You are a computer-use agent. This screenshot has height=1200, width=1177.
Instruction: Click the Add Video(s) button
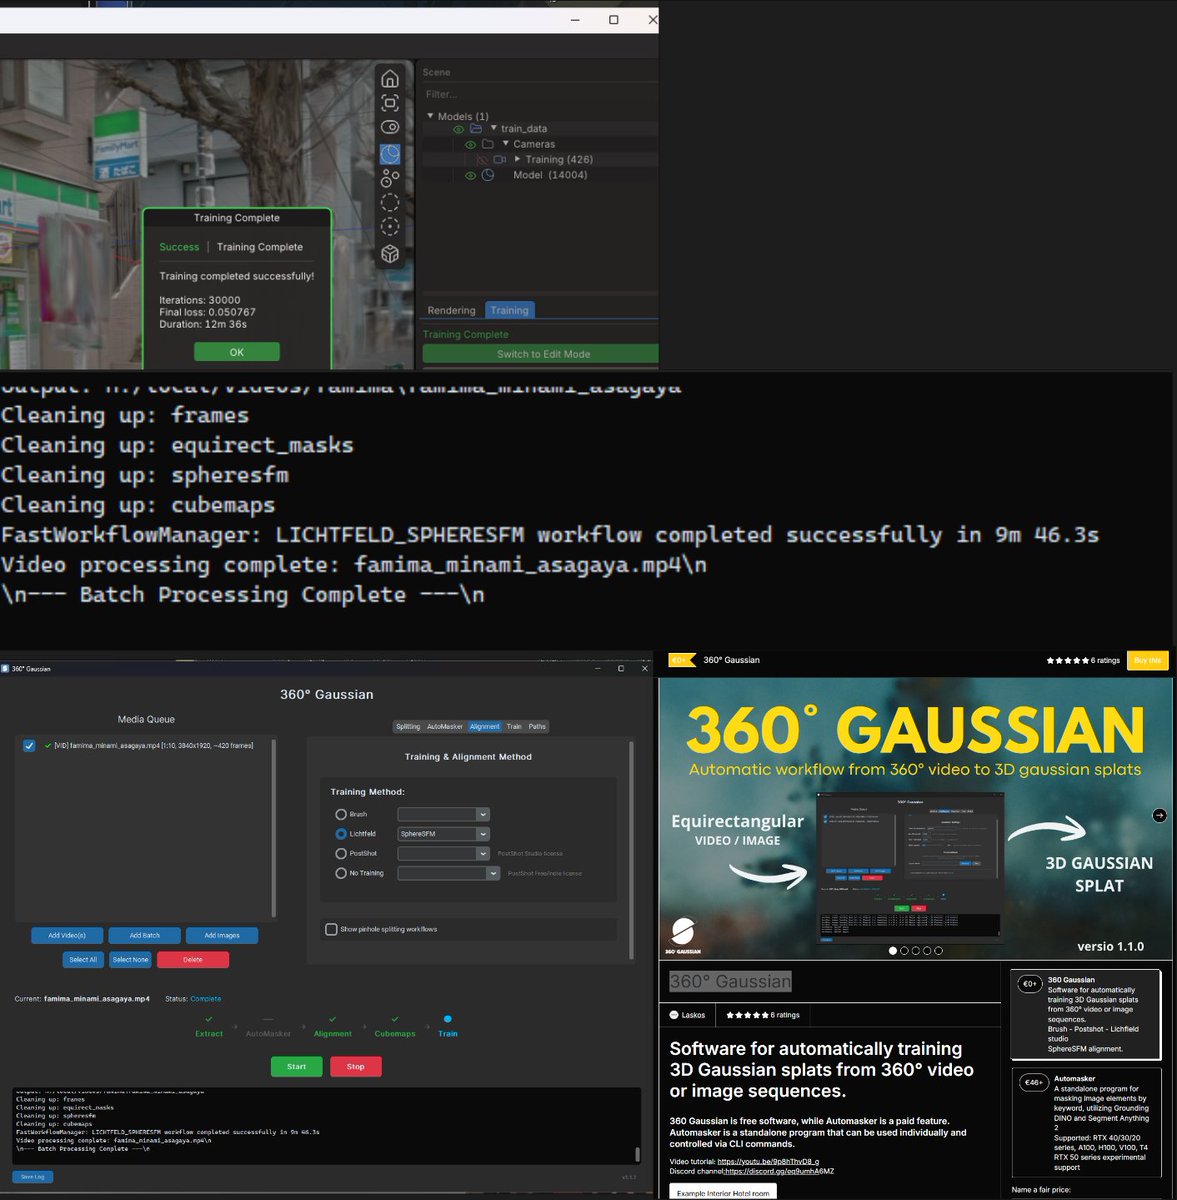pos(67,935)
